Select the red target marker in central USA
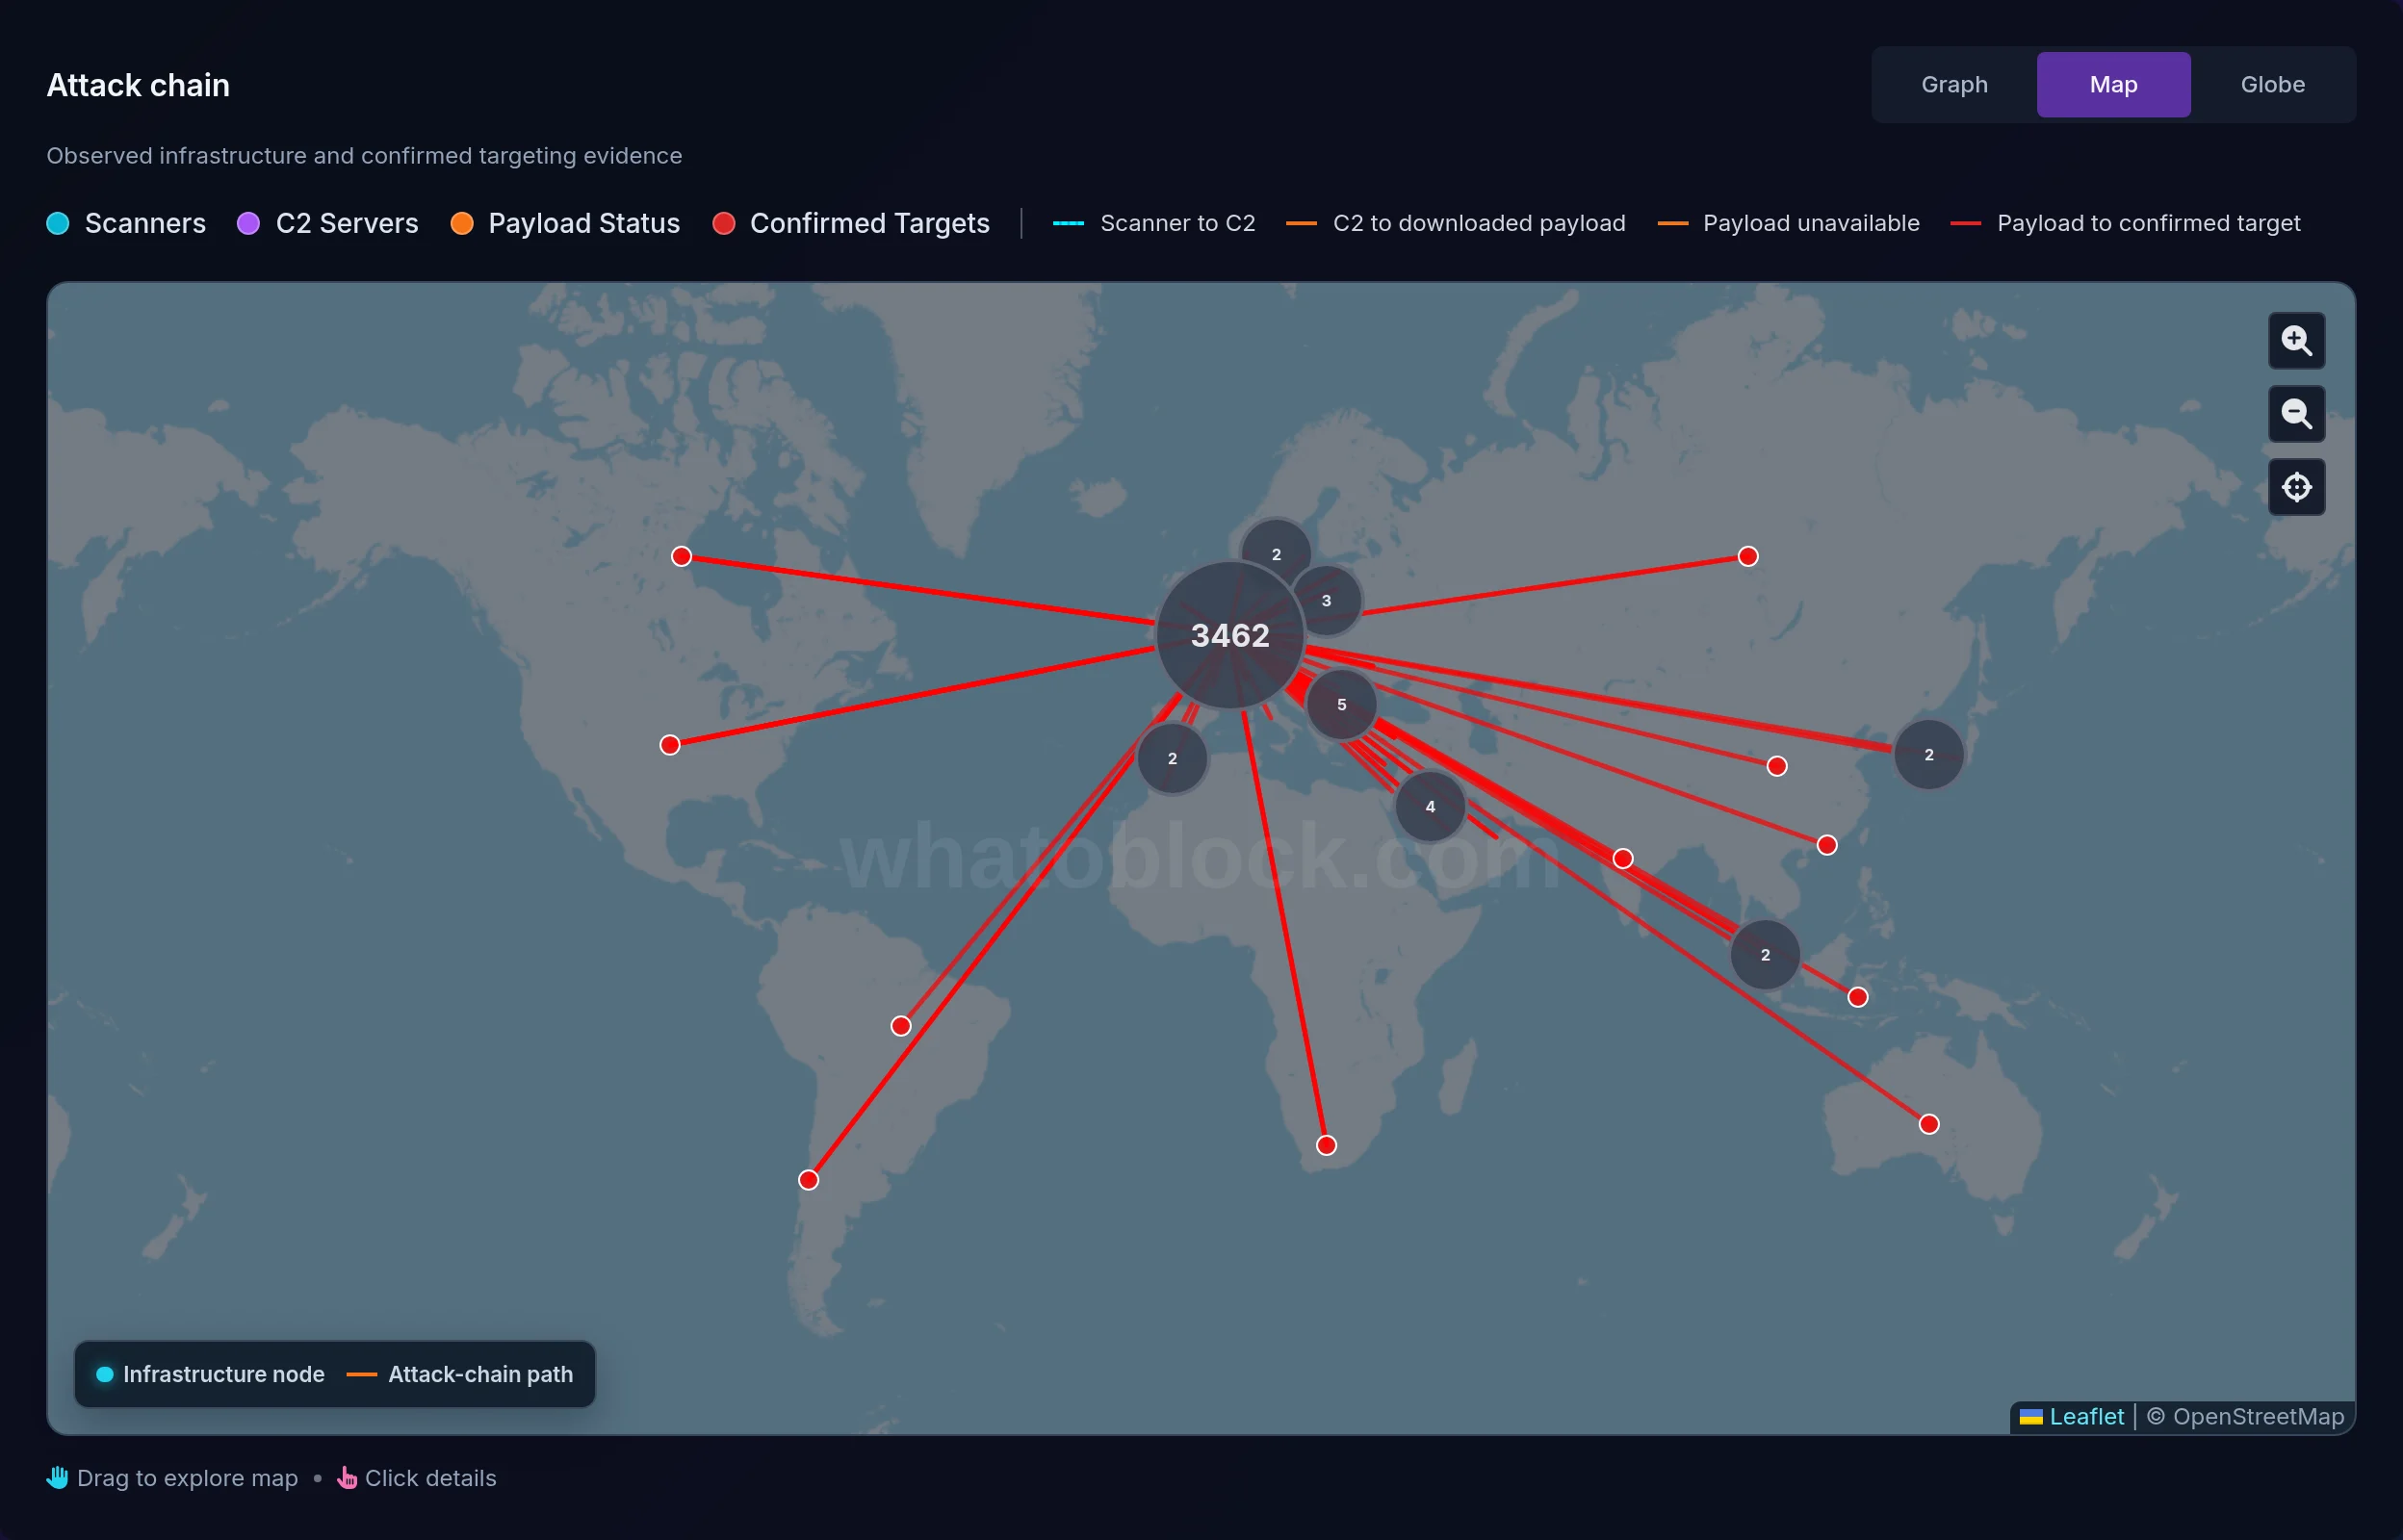 (670, 746)
